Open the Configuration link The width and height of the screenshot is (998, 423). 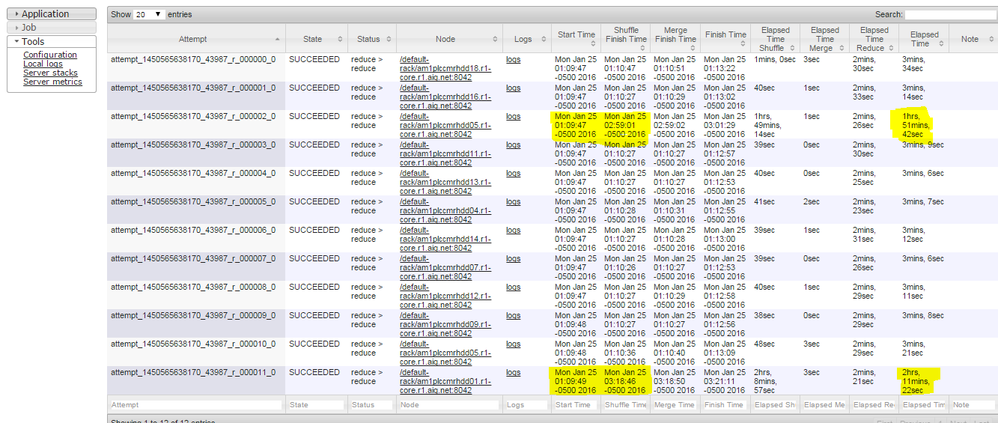tap(50, 55)
